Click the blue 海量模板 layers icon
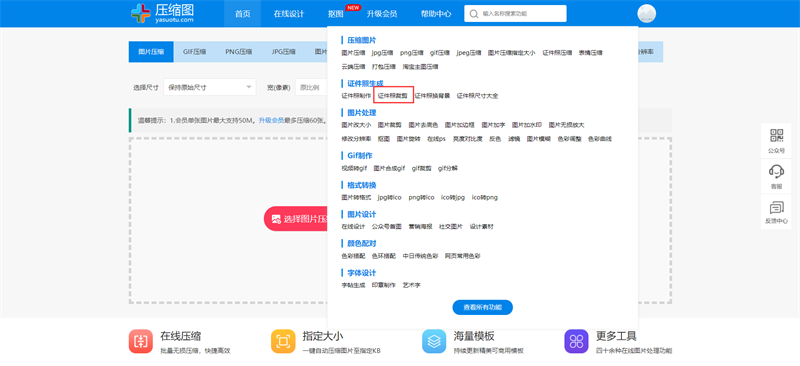 point(434,341)
